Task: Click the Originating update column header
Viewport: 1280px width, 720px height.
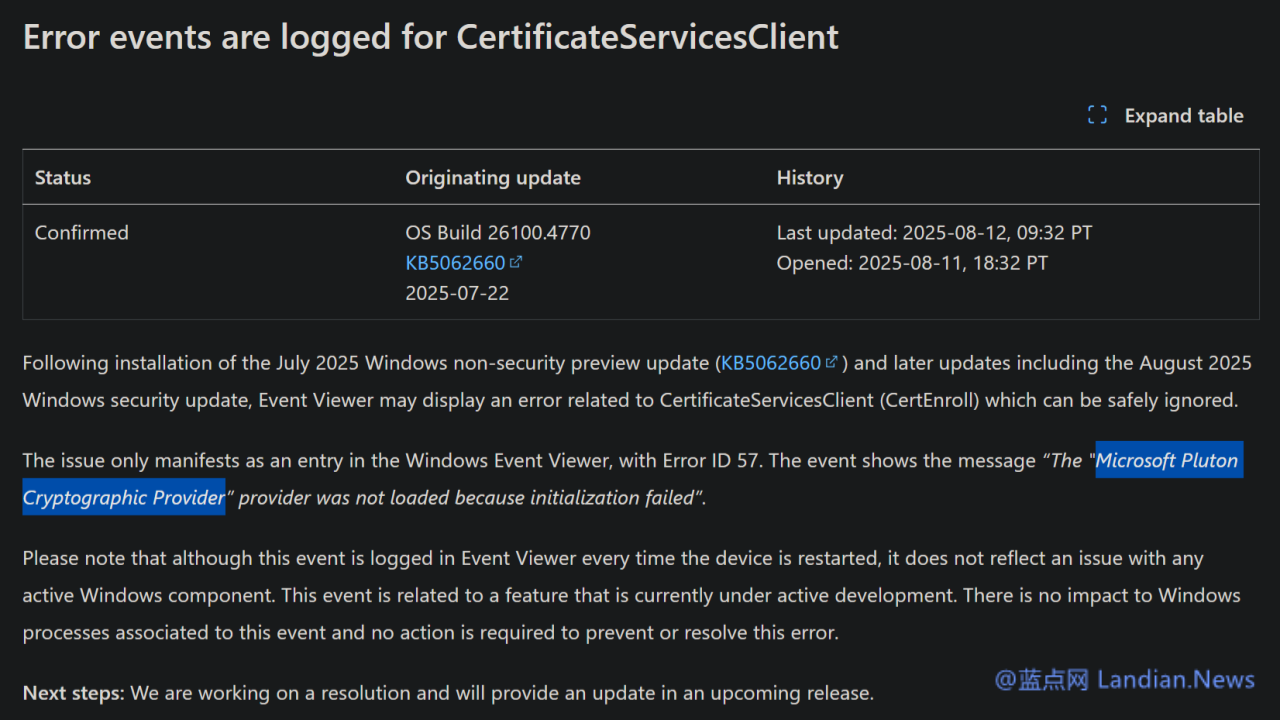Action: 493,178
